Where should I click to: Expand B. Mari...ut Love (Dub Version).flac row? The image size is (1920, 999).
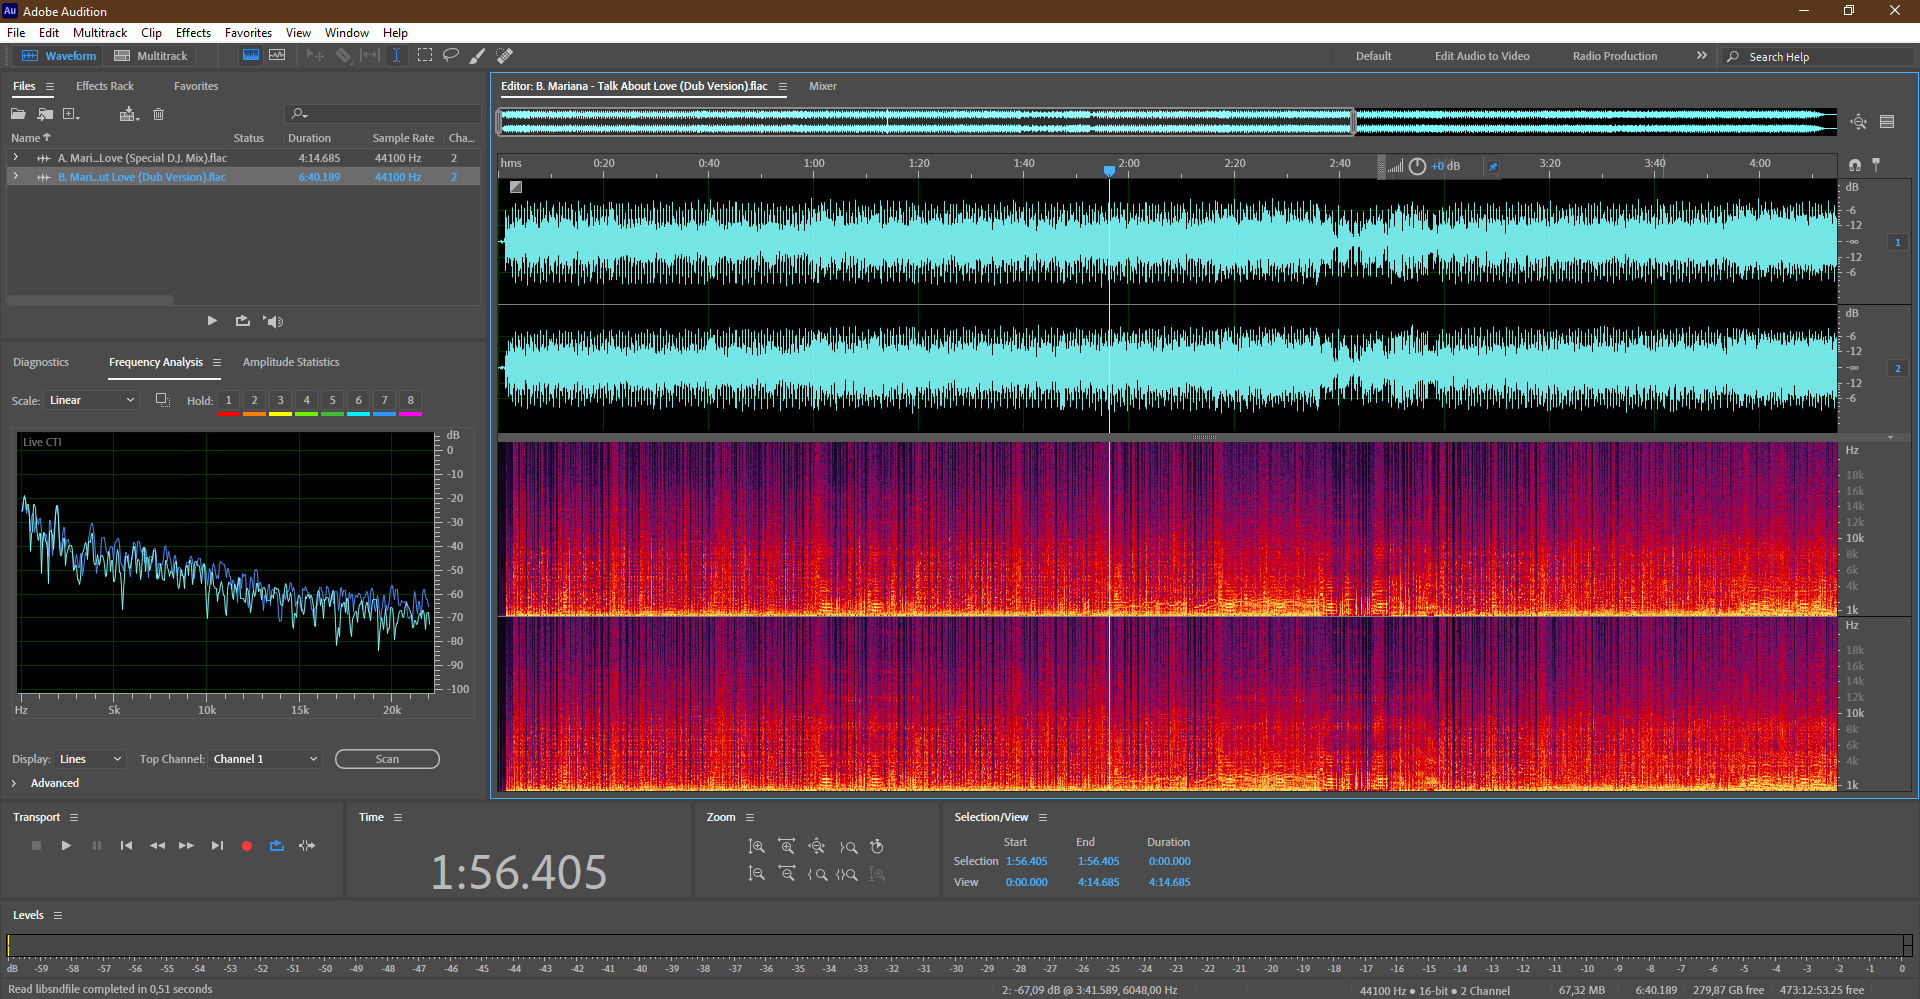pyautogui.click(x=16, y=176)
